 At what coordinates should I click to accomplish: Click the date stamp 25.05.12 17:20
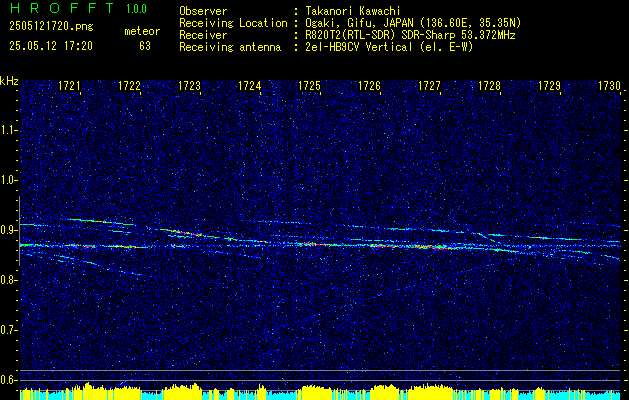click(x=51, y=46)
